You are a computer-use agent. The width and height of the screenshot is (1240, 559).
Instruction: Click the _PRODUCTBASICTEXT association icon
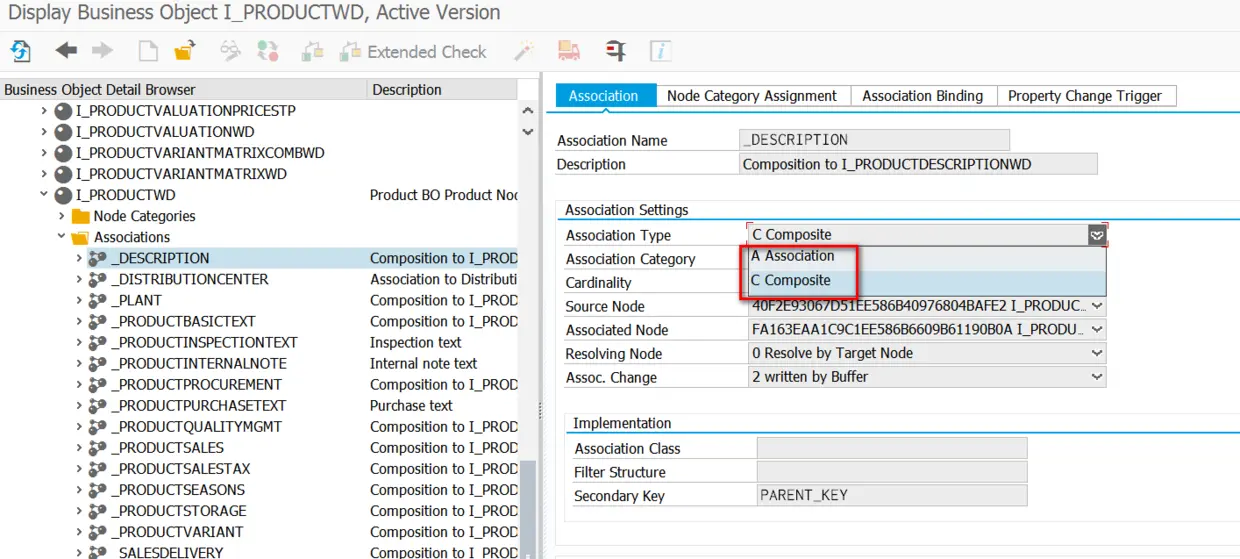click(98, 321)
